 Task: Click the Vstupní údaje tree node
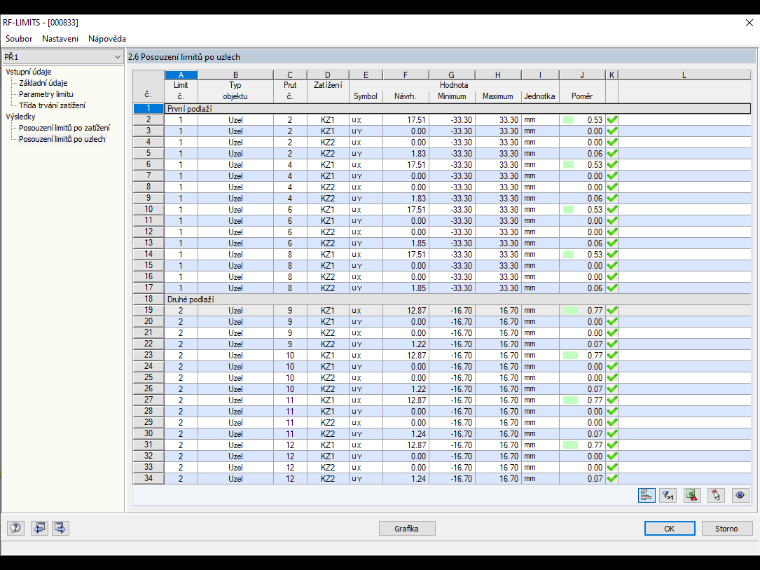coord(28,72)
